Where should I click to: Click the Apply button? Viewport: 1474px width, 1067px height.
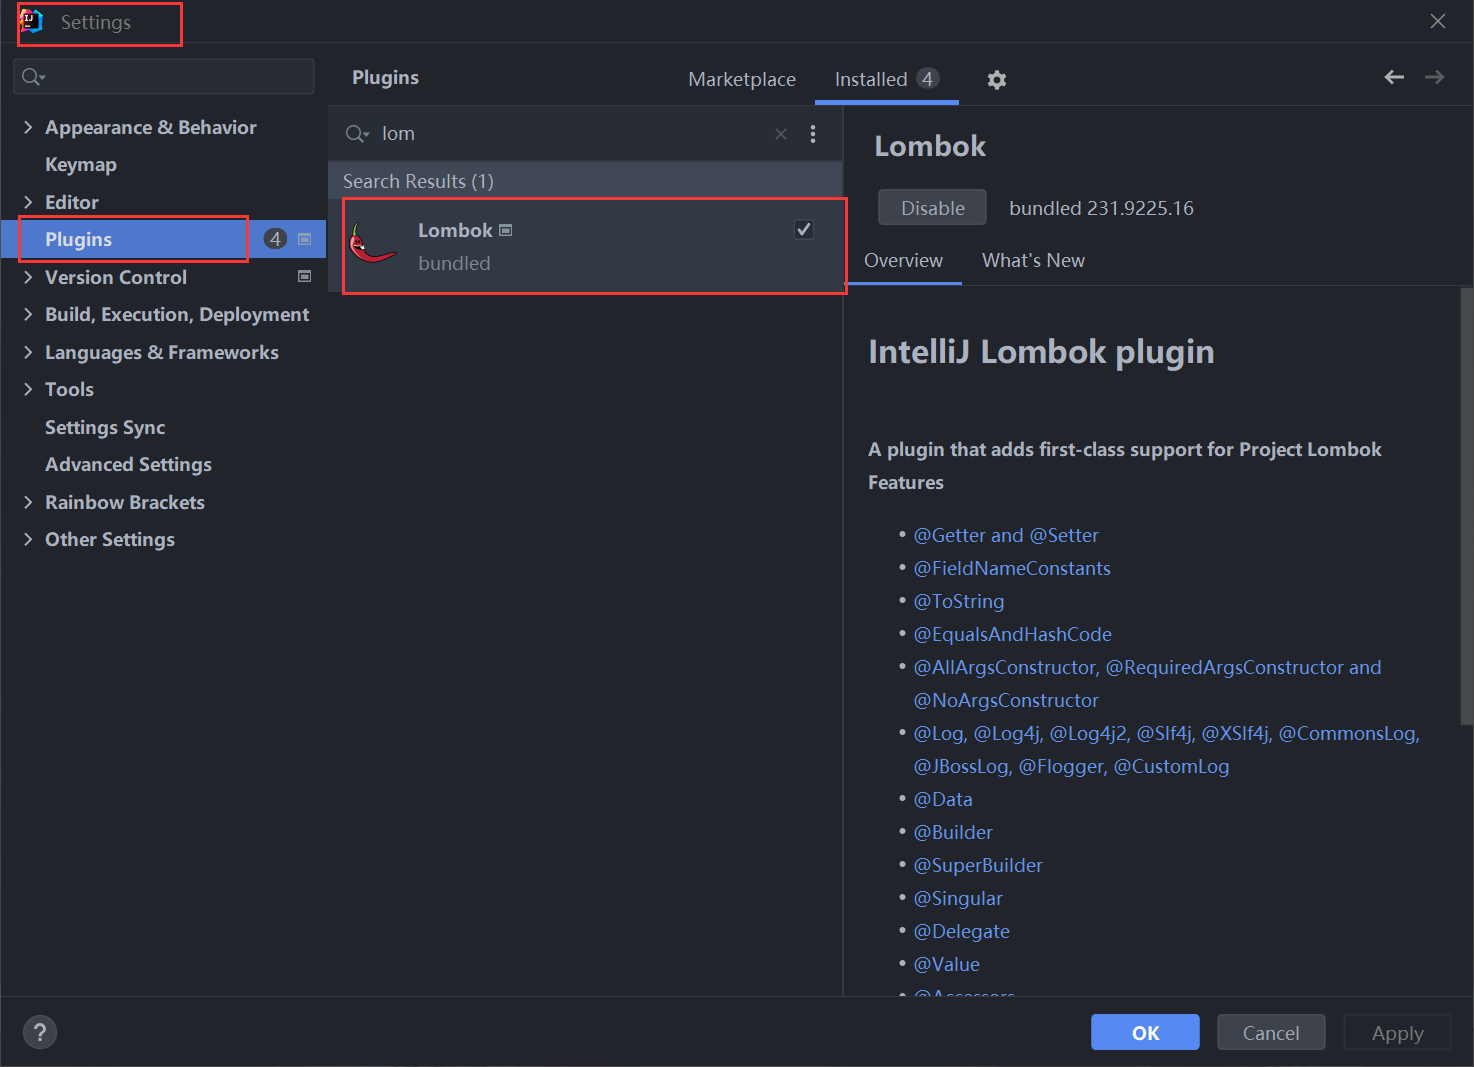click(1397, 1032)
